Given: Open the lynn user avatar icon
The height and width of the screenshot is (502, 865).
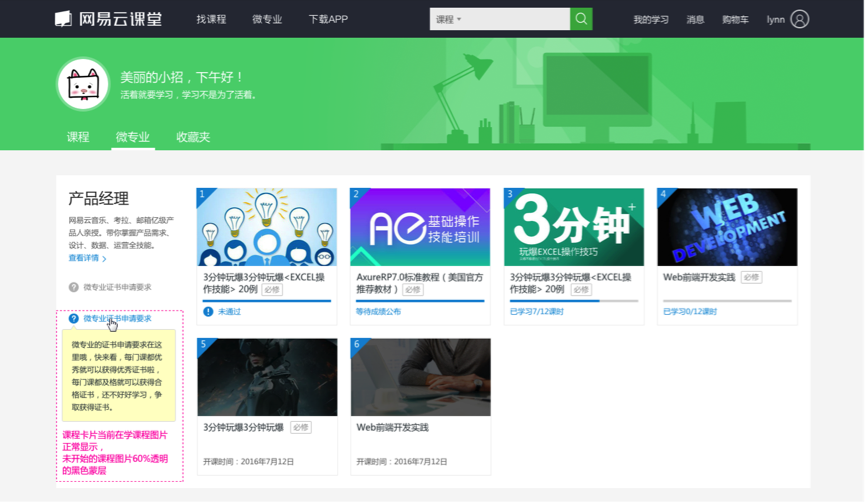Looking at the screenshot, I should (x=799, y=19).
